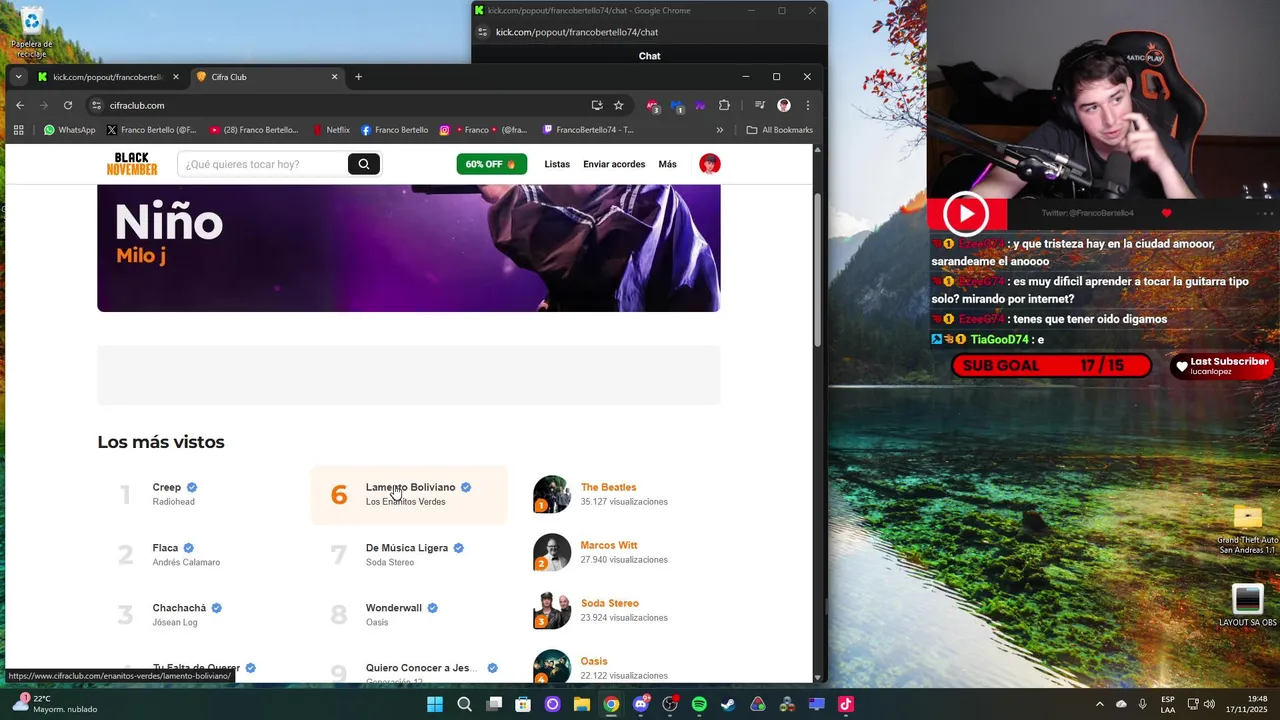The height and width of the screenshot is (720, 1280).
Task: Click the red play button on stream overlay
Action: pyautogui.click(x=966, y=213)
